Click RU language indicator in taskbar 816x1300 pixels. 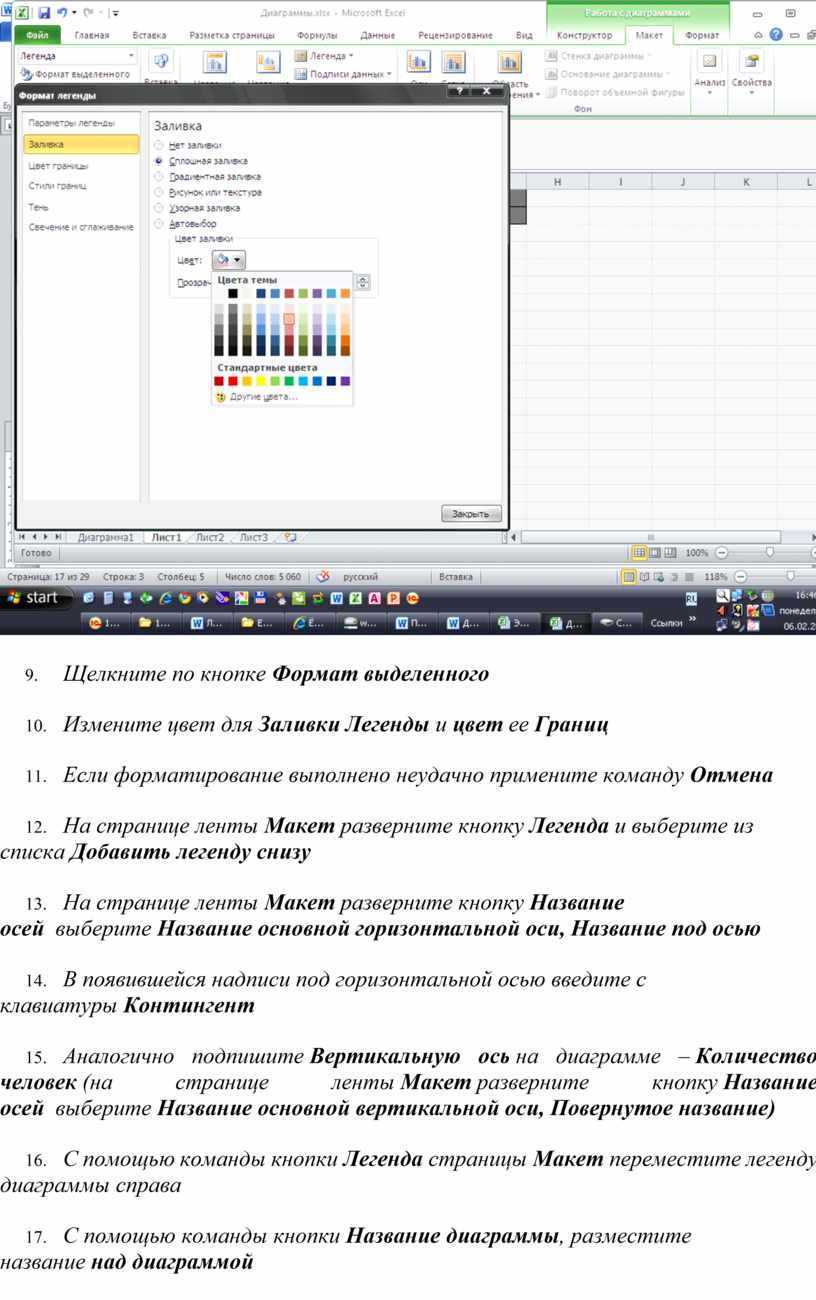pyautogui.click(x=691, y=598)
